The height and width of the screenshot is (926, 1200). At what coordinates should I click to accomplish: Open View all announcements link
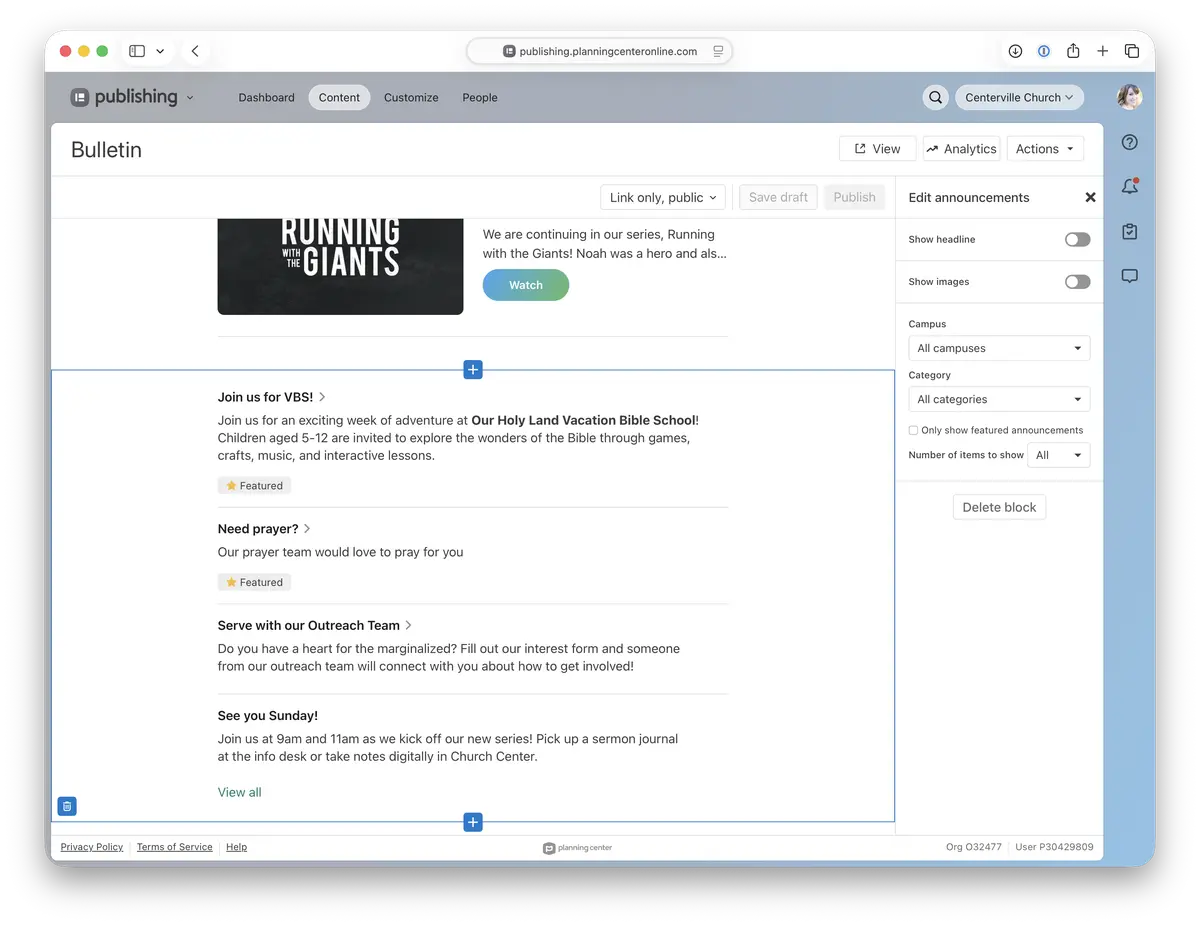[x=240, y=792]
